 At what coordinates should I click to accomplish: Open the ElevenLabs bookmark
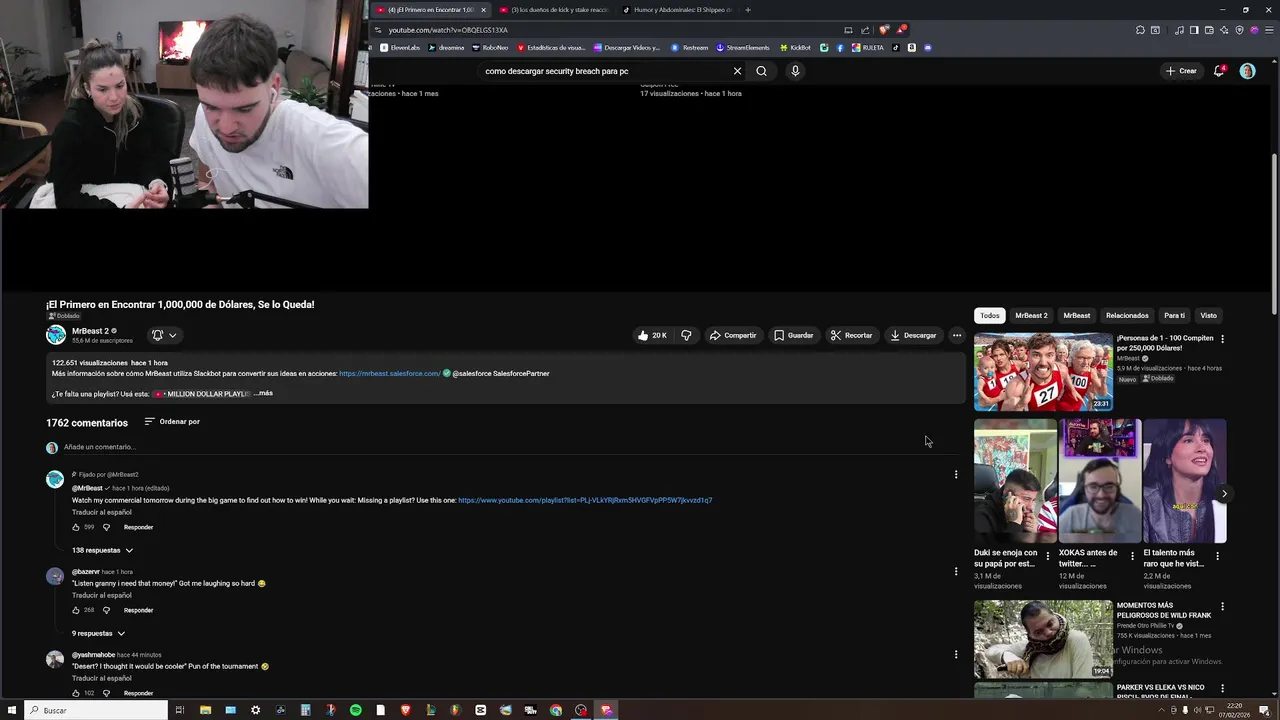[400, 47]
